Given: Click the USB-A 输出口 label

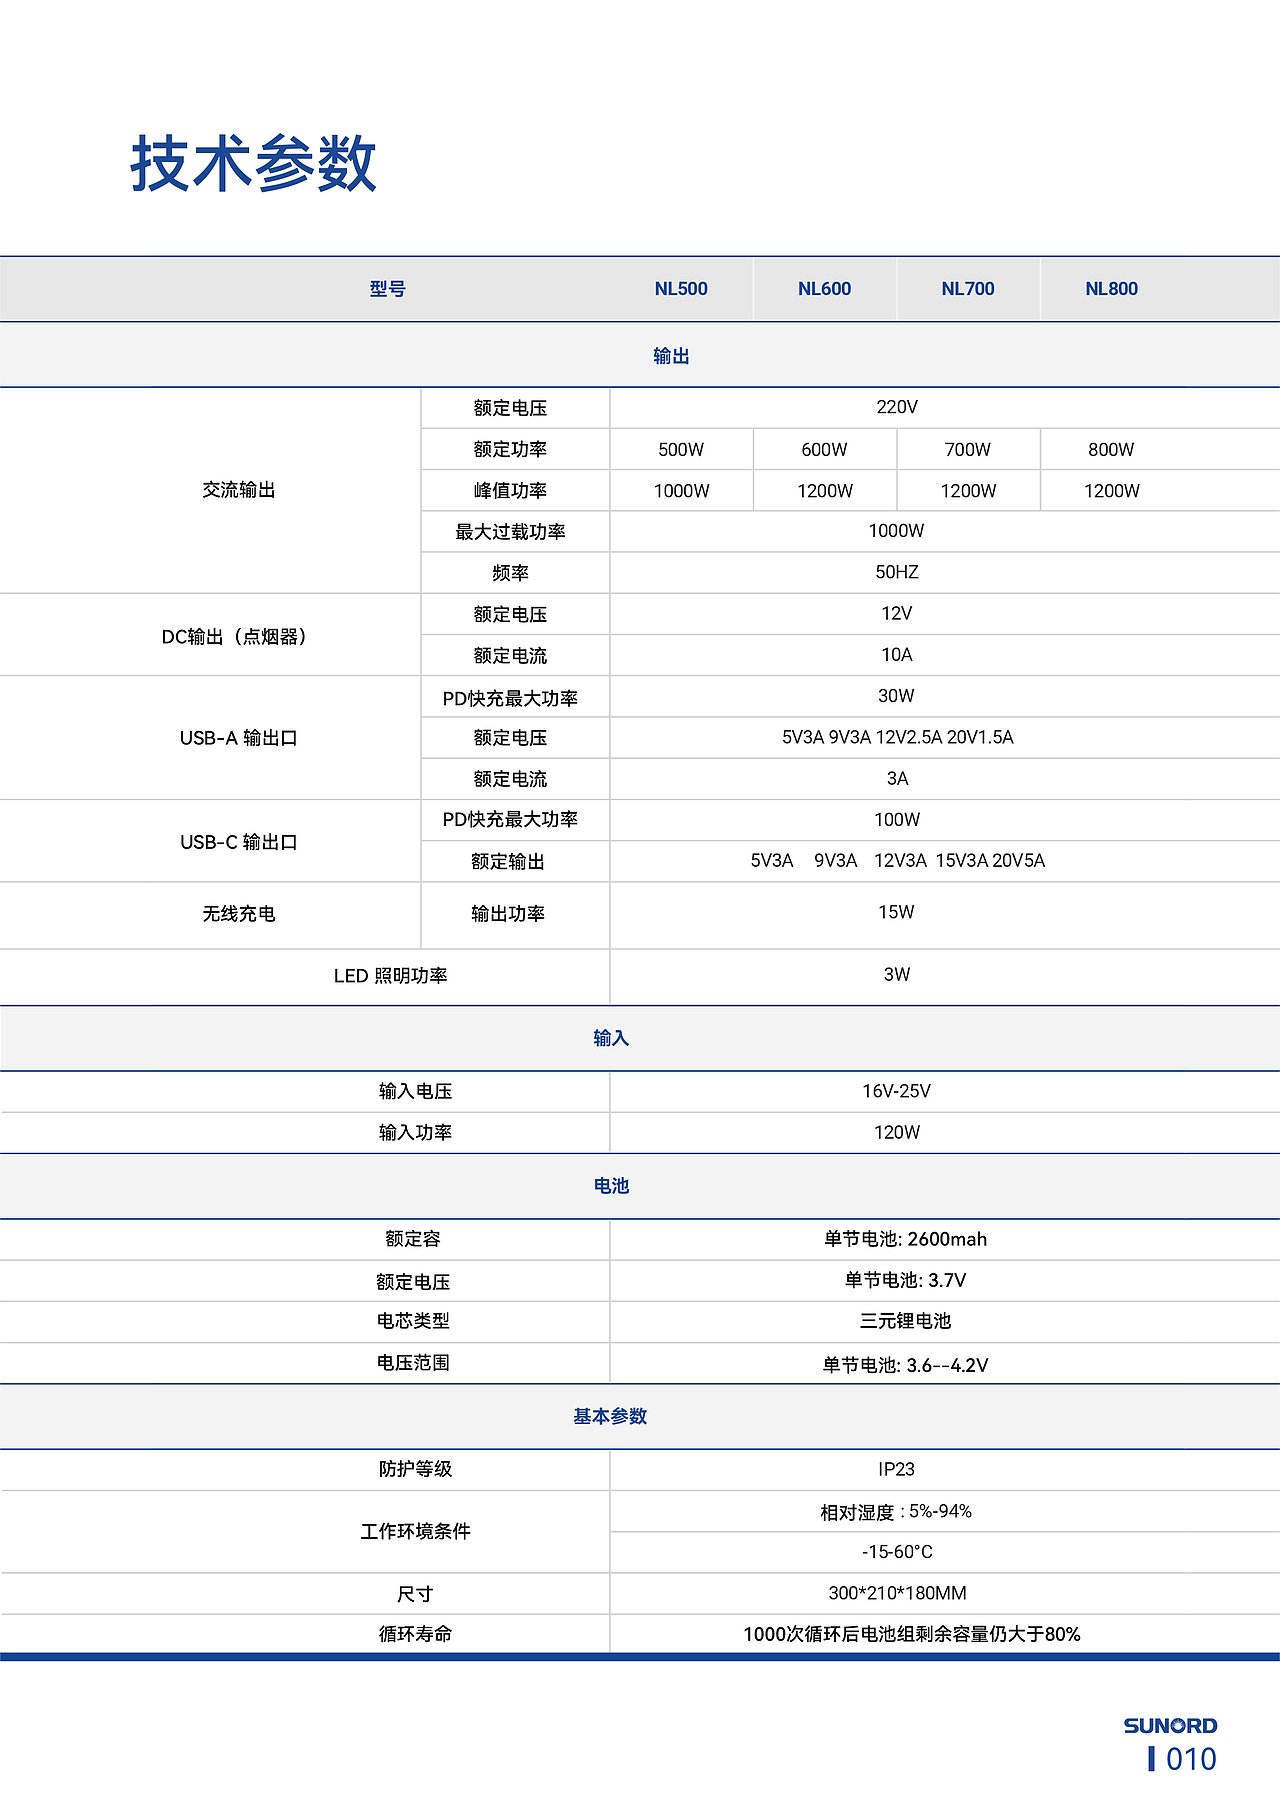Looking at the screenshot, I should (238, 738).
